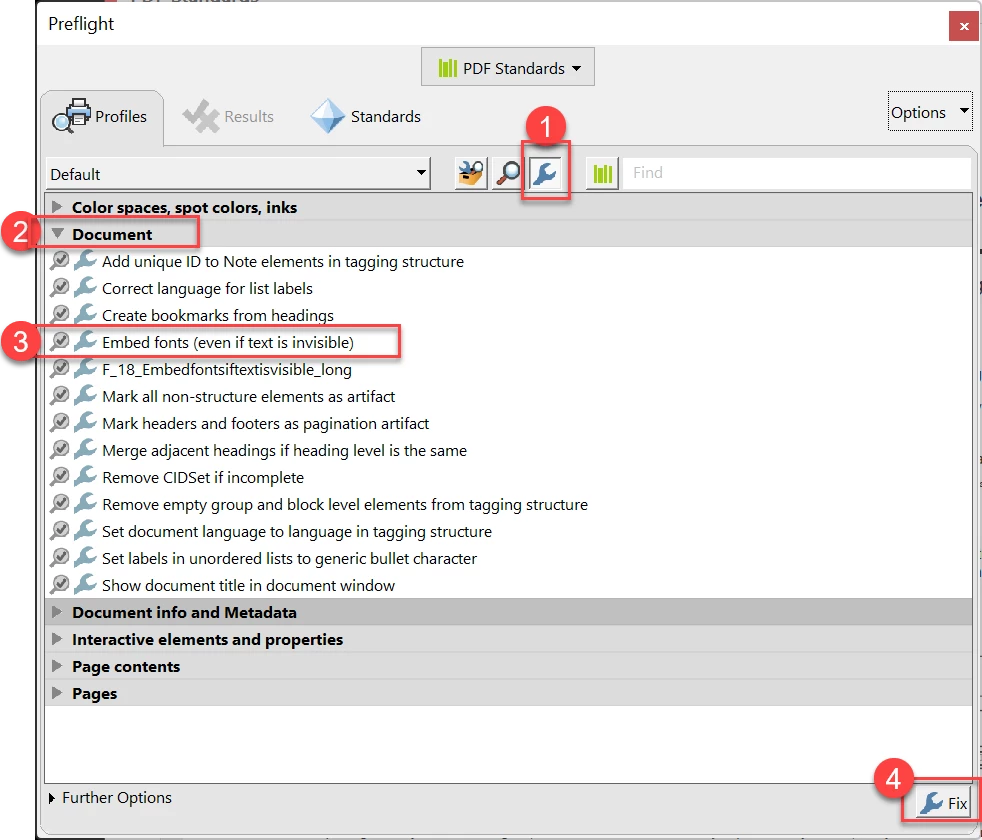Open the PDF Standards library dropdown
The image size is (982, 840).
508,67
